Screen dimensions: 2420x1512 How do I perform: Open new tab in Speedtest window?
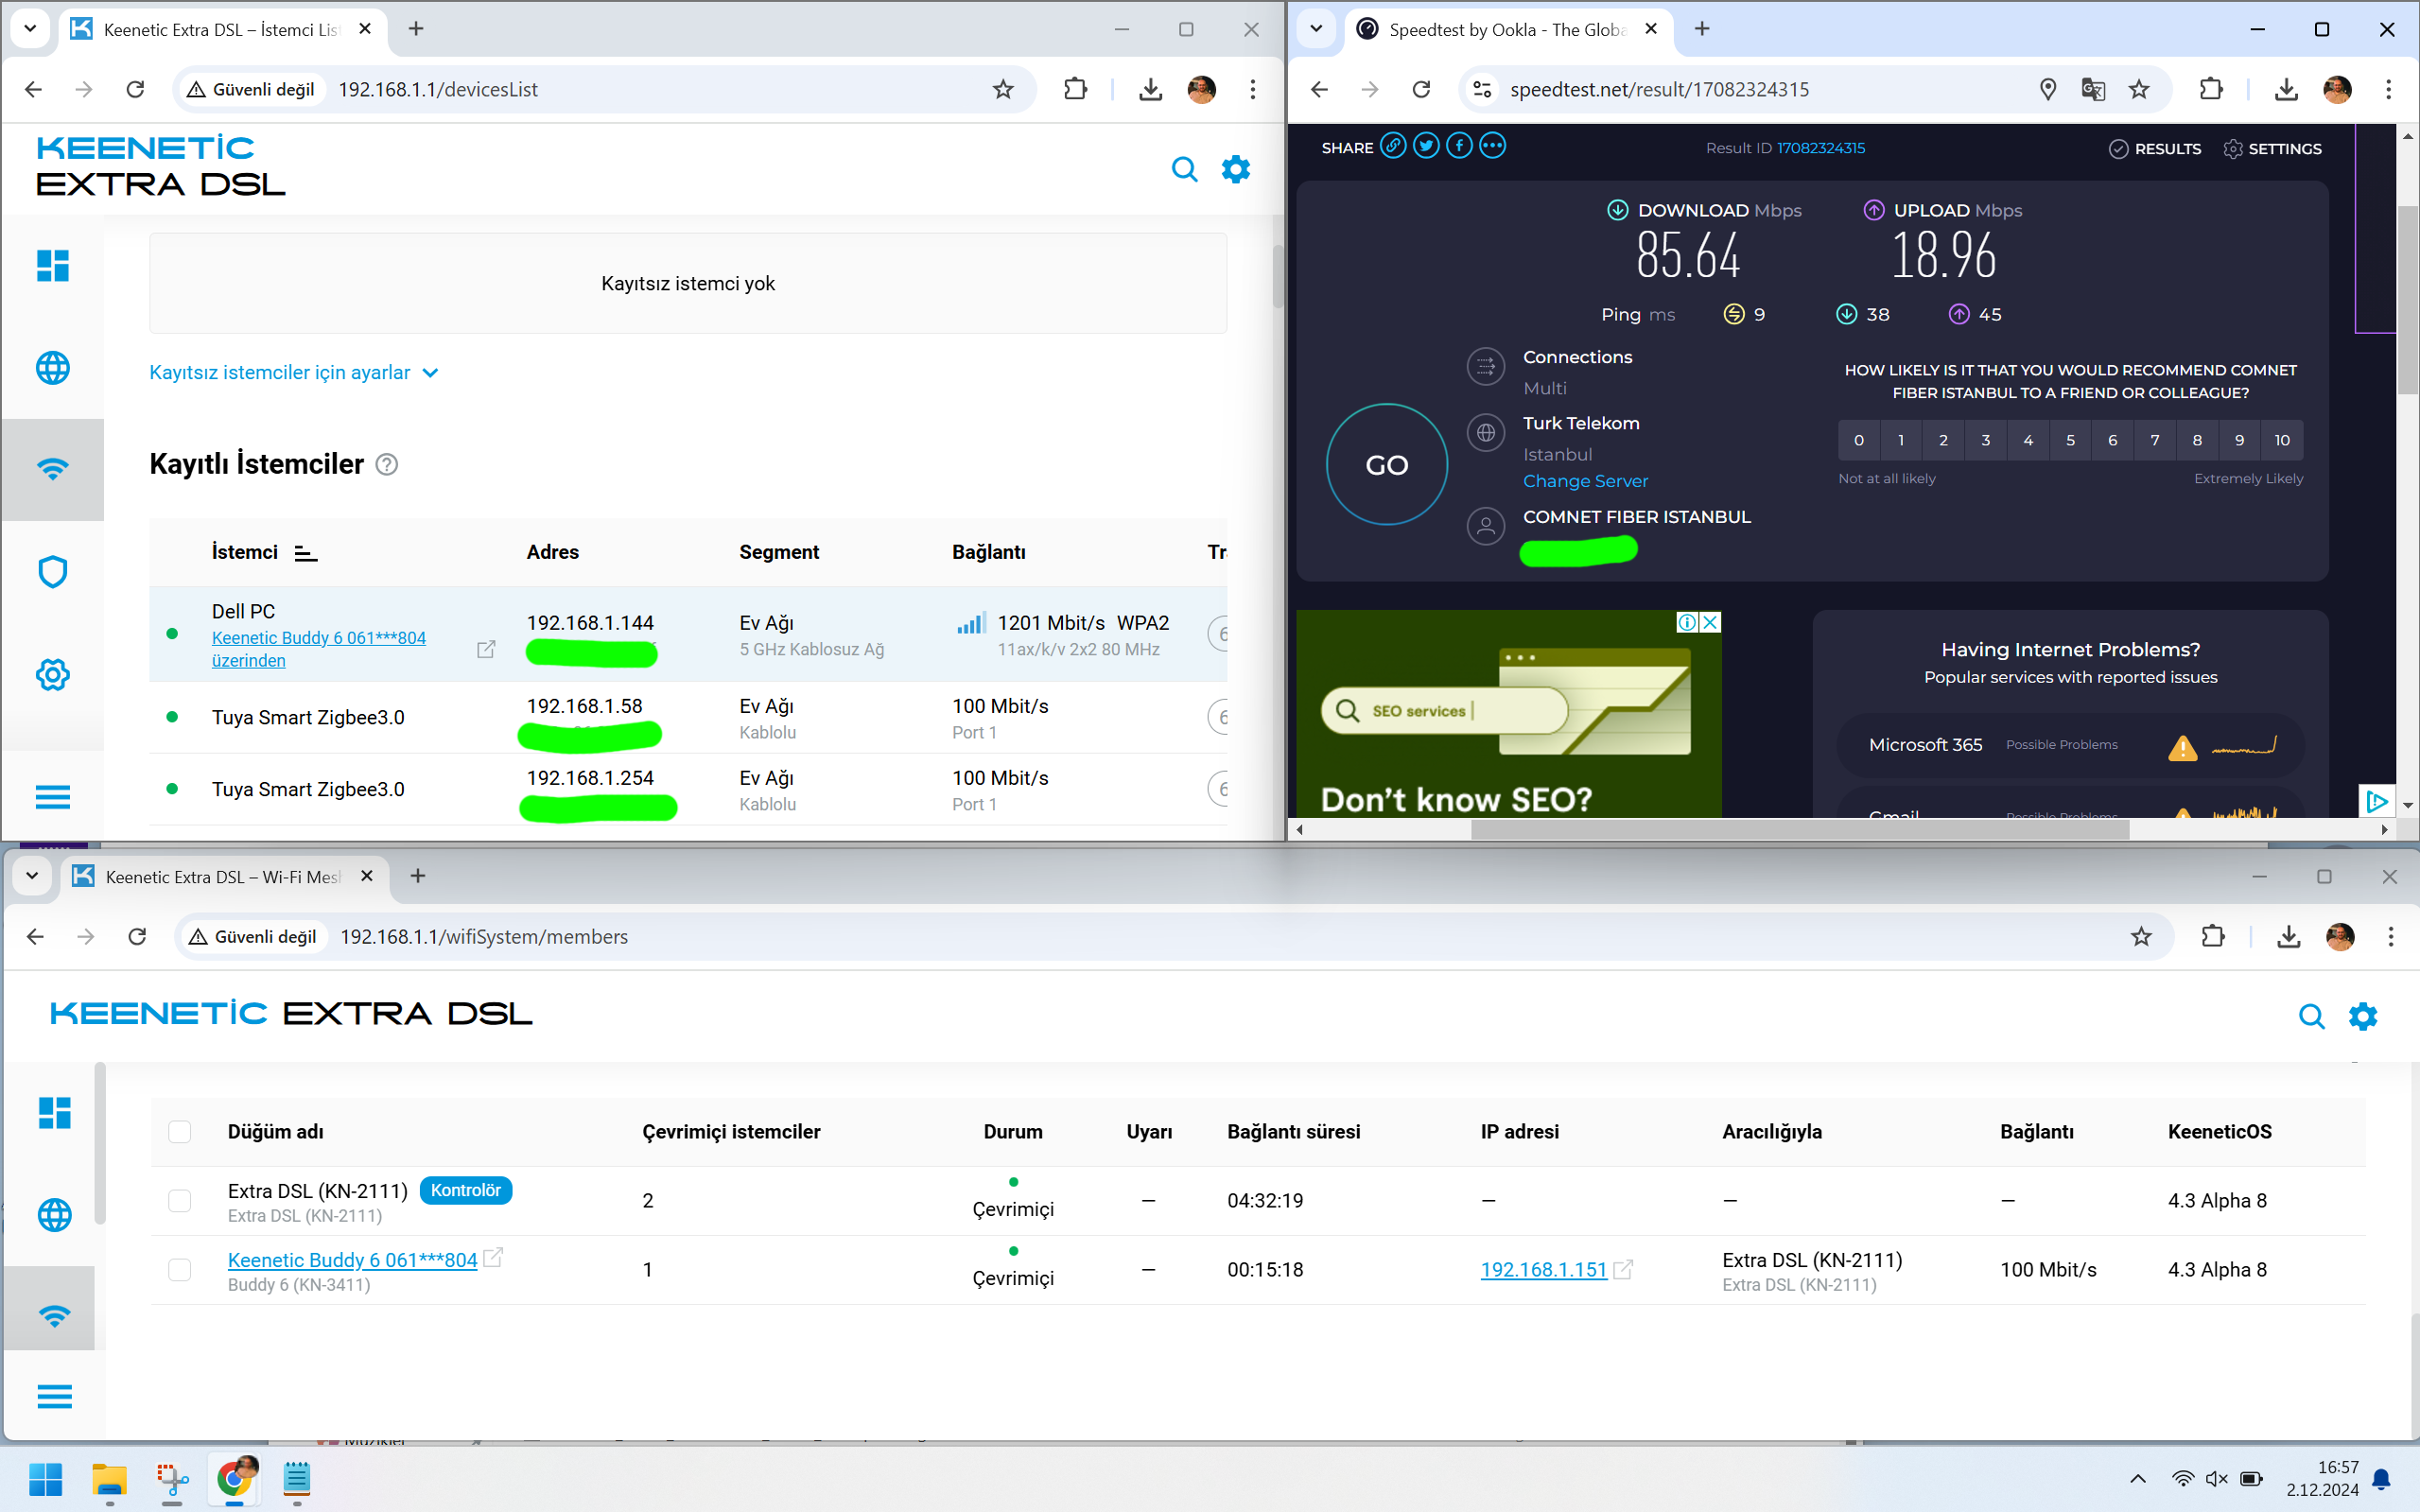click(x=1702, y=29)
